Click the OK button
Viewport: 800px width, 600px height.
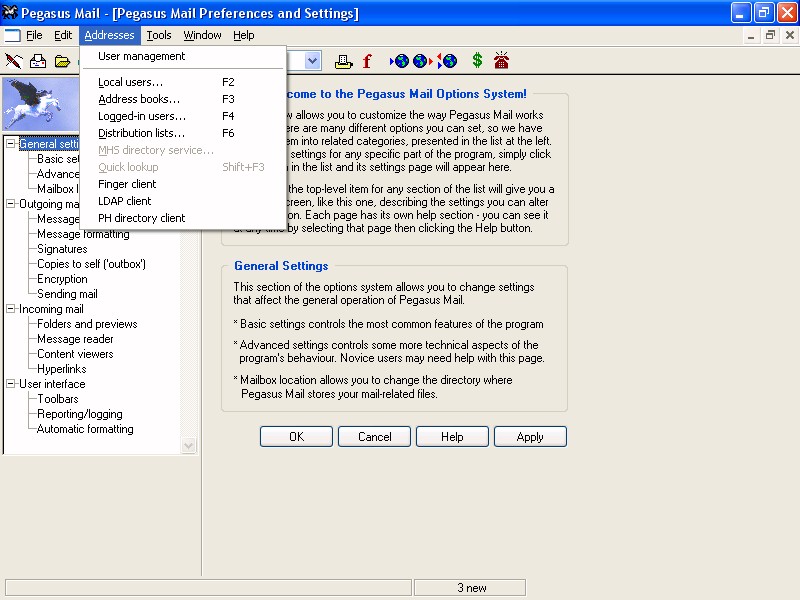(296, 437)
